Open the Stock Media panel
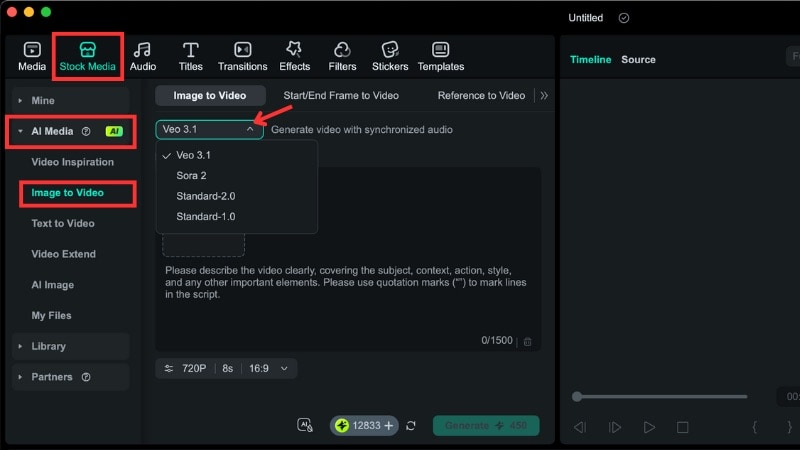The width and height of the screenshot is (800, 450). 87,56
